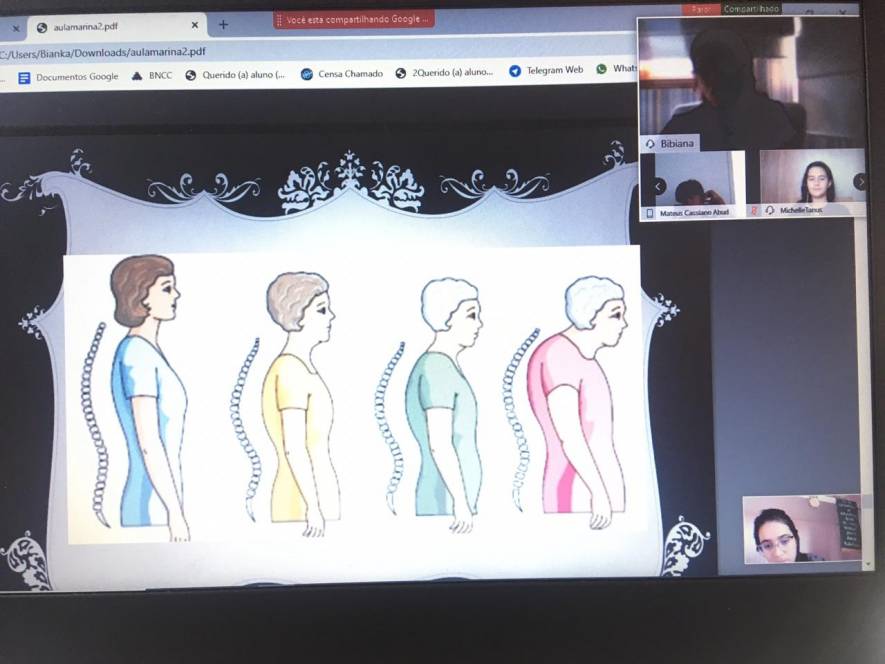Click the self-view camera preview thumbnail
Screen dimensions: 885x664
(801, 529)
